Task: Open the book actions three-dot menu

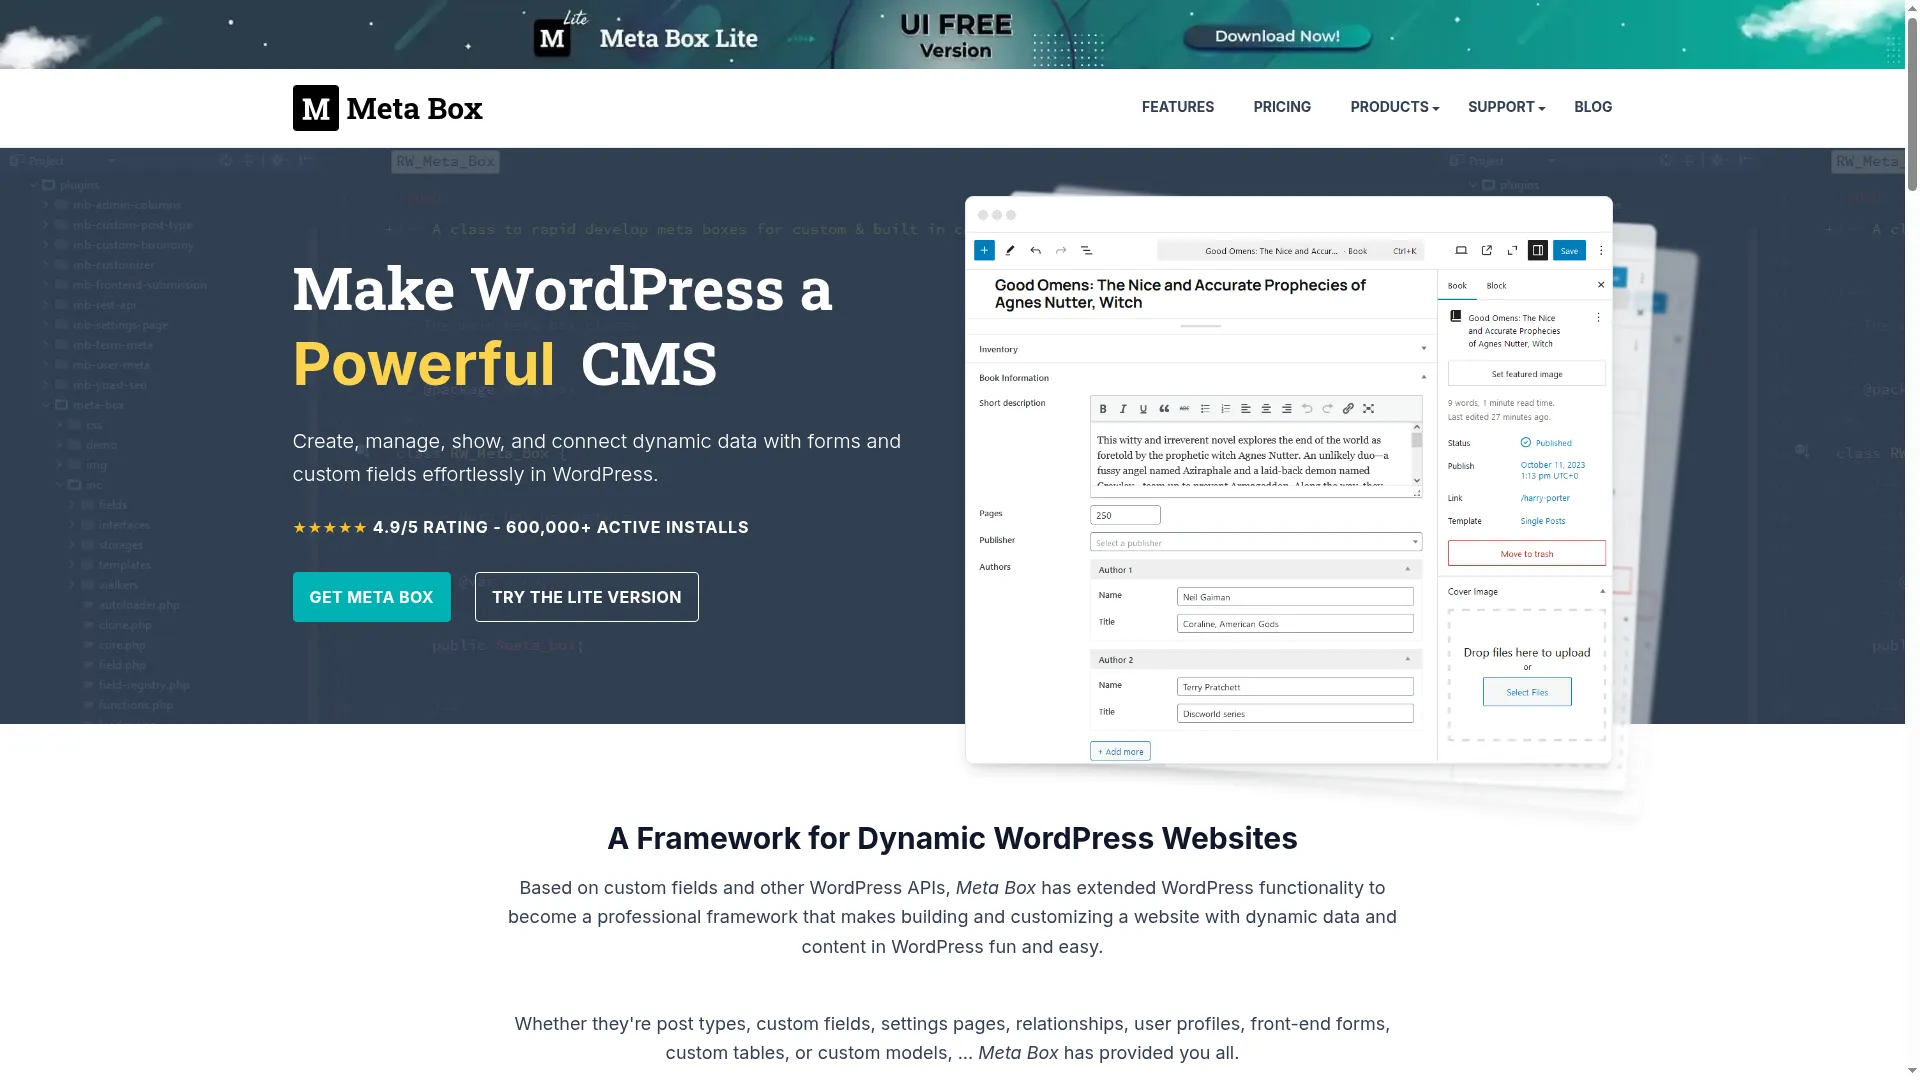Action: pyautogui.click(x=1598, y=318)
